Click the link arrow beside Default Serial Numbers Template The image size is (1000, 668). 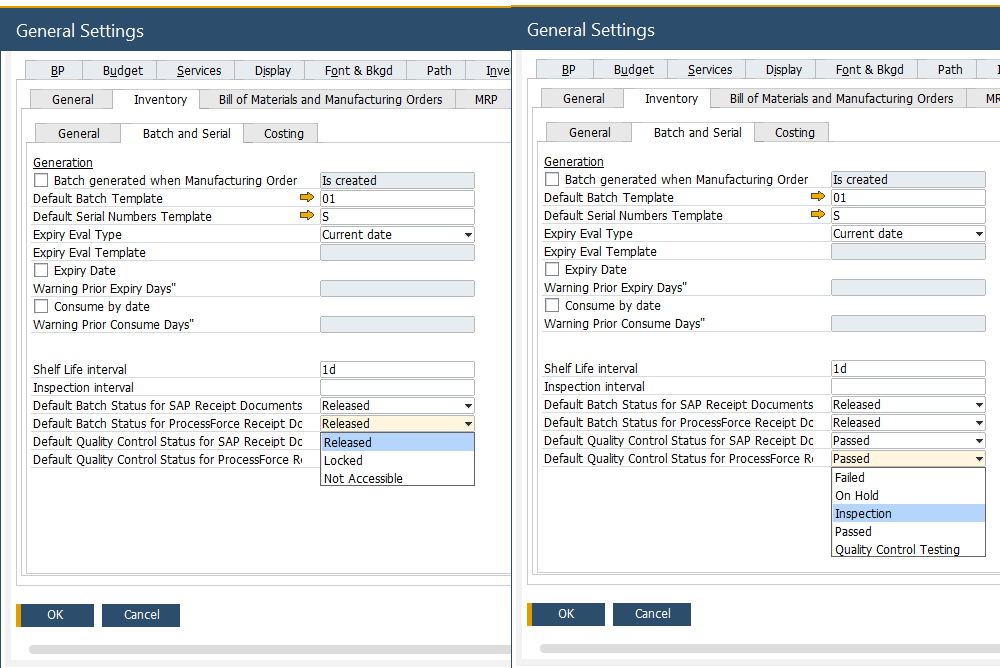306,216
